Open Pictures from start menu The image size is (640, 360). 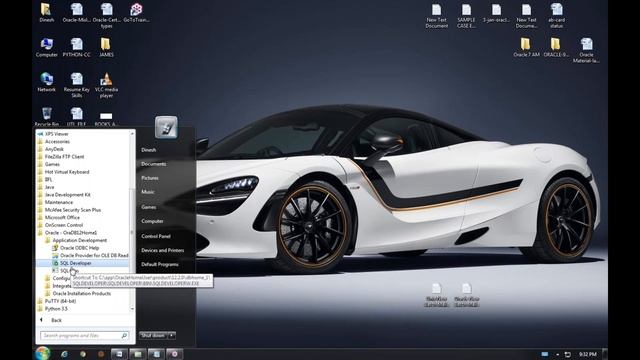150,178
